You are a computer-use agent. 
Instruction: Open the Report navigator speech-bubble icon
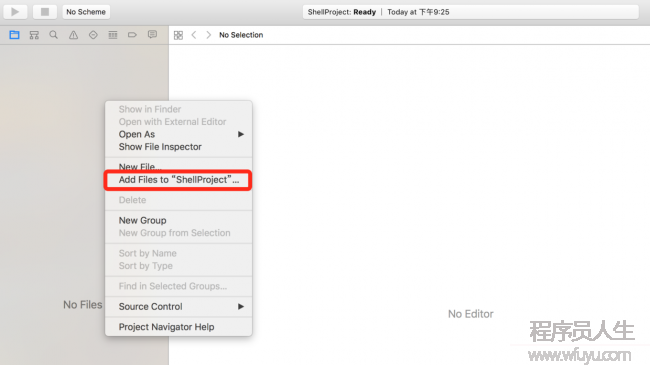pyautogui.click(x=153, y=34)
